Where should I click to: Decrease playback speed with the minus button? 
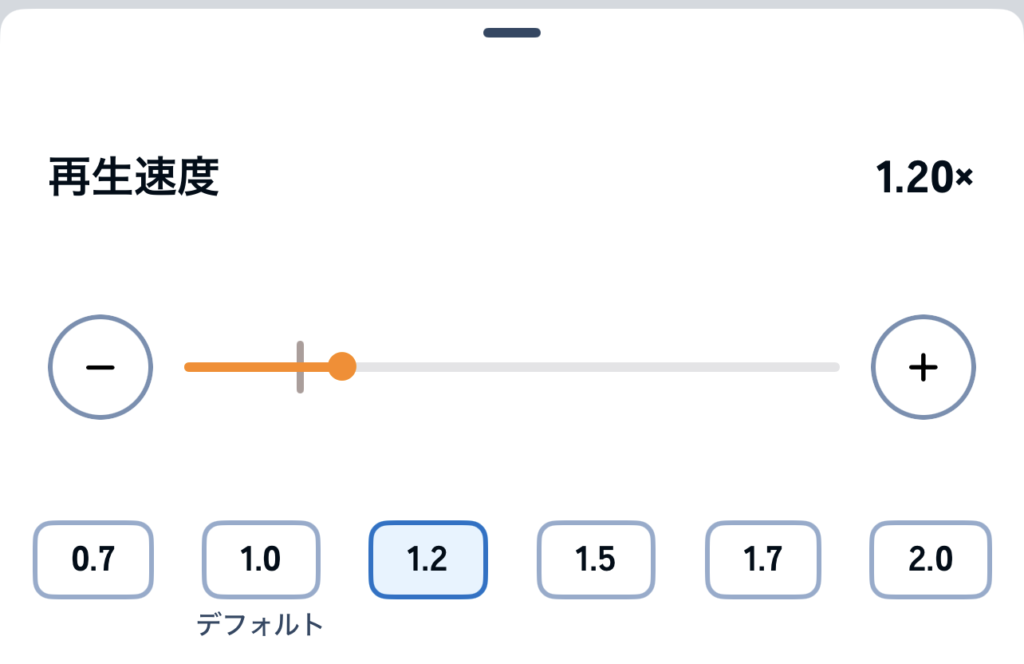[x=100, y=366]
